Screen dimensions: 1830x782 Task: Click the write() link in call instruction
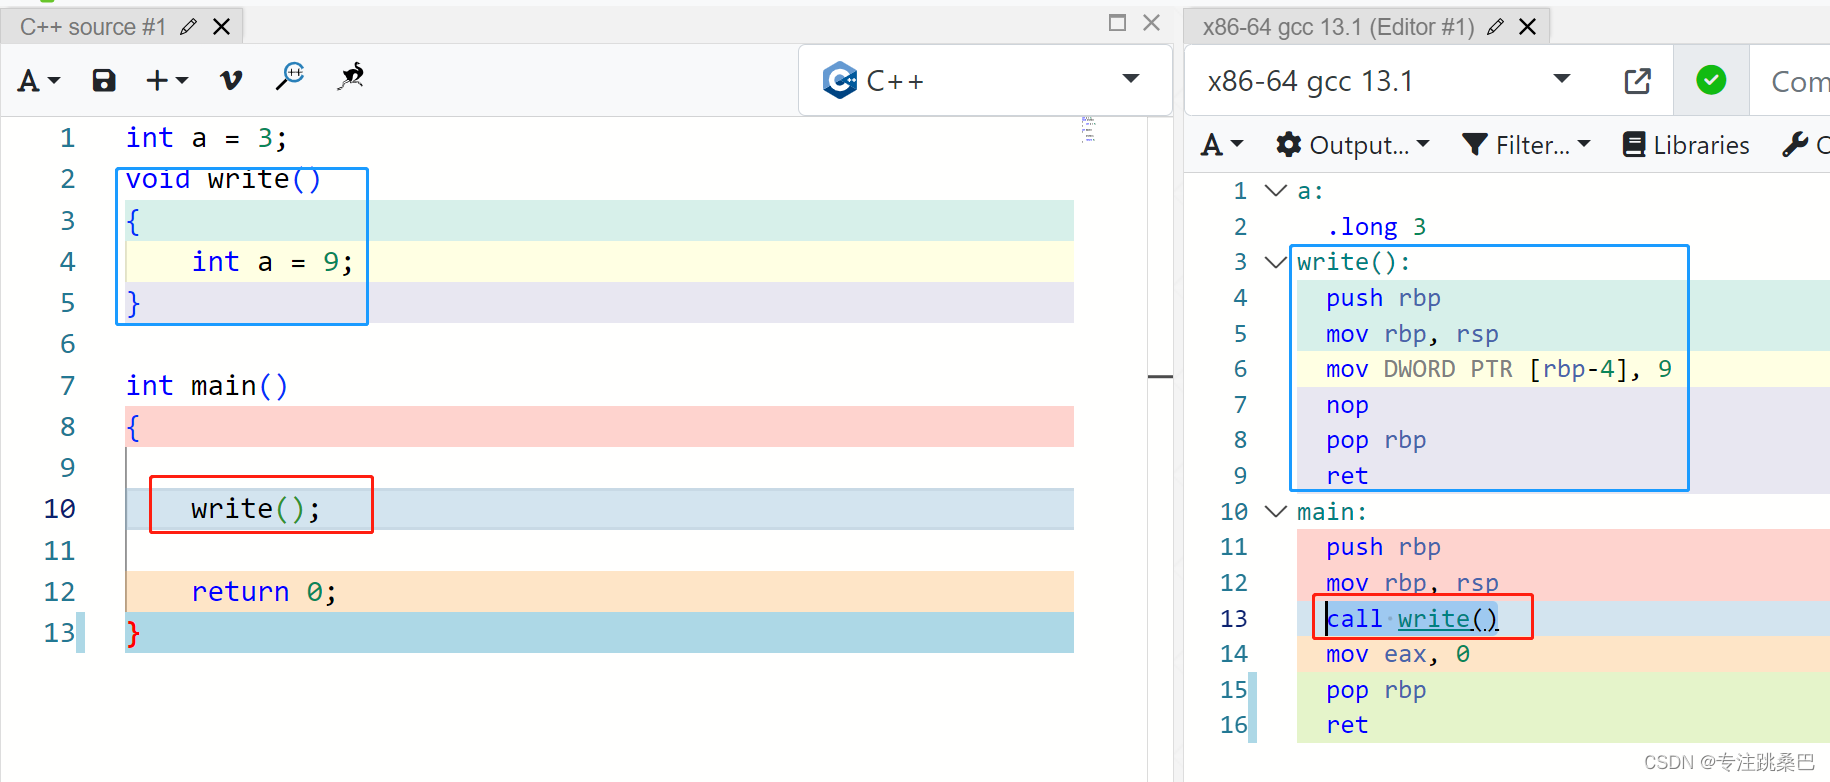point(1447,619)
